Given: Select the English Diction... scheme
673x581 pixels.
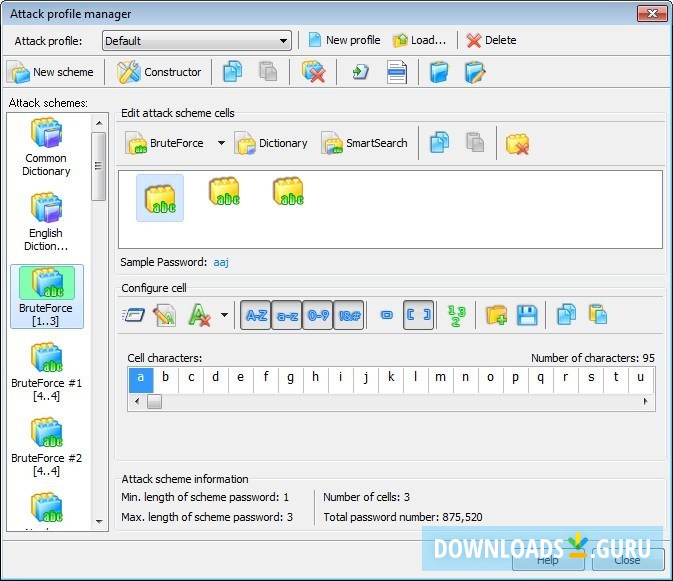Looking at the screenshot, I should (x=46, y=222).
